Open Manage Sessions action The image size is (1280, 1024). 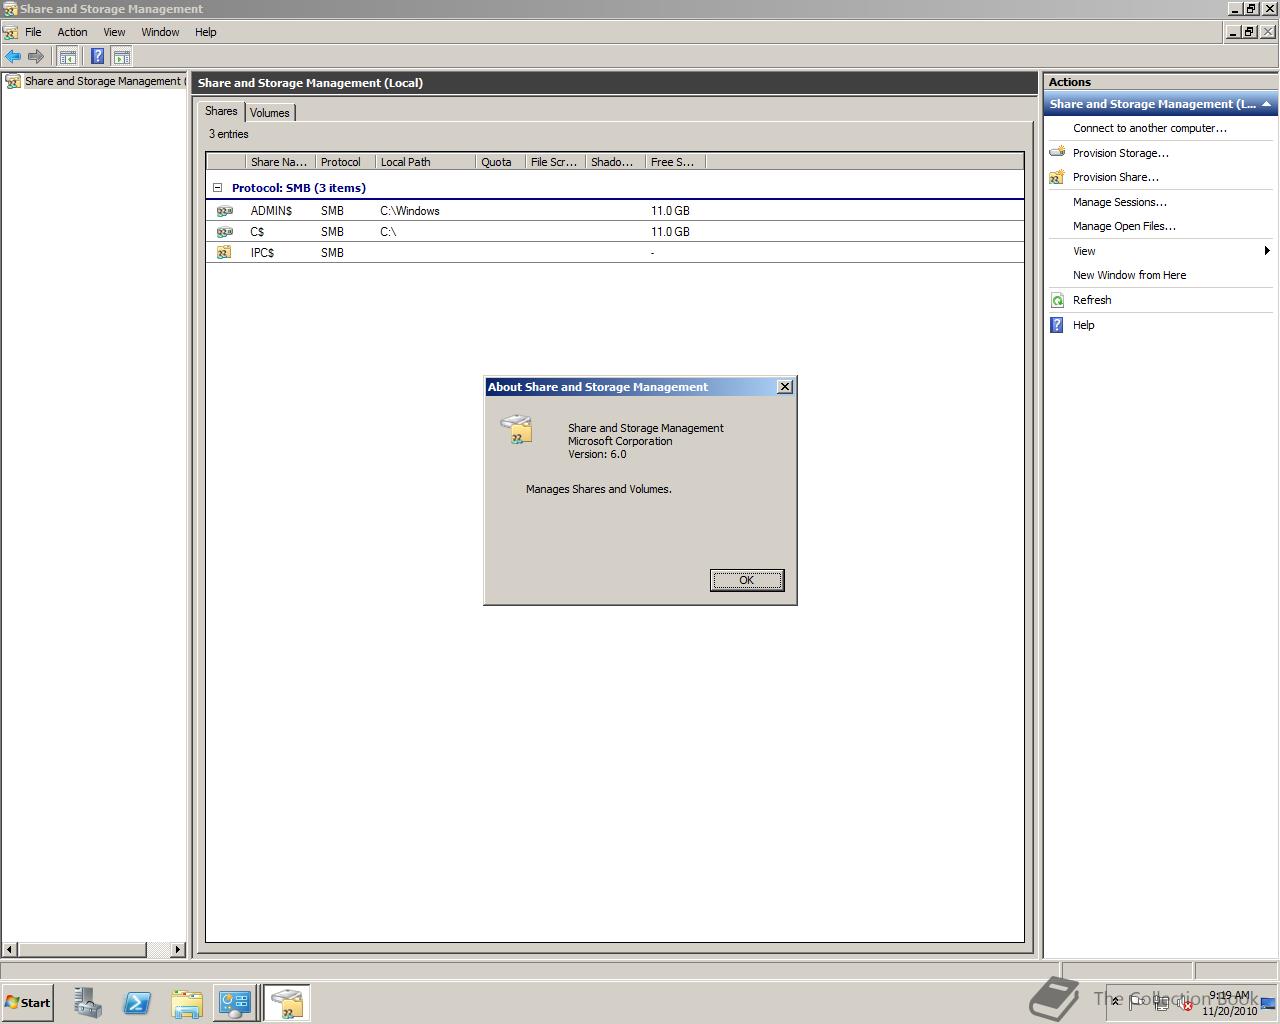pos(1119,202)
